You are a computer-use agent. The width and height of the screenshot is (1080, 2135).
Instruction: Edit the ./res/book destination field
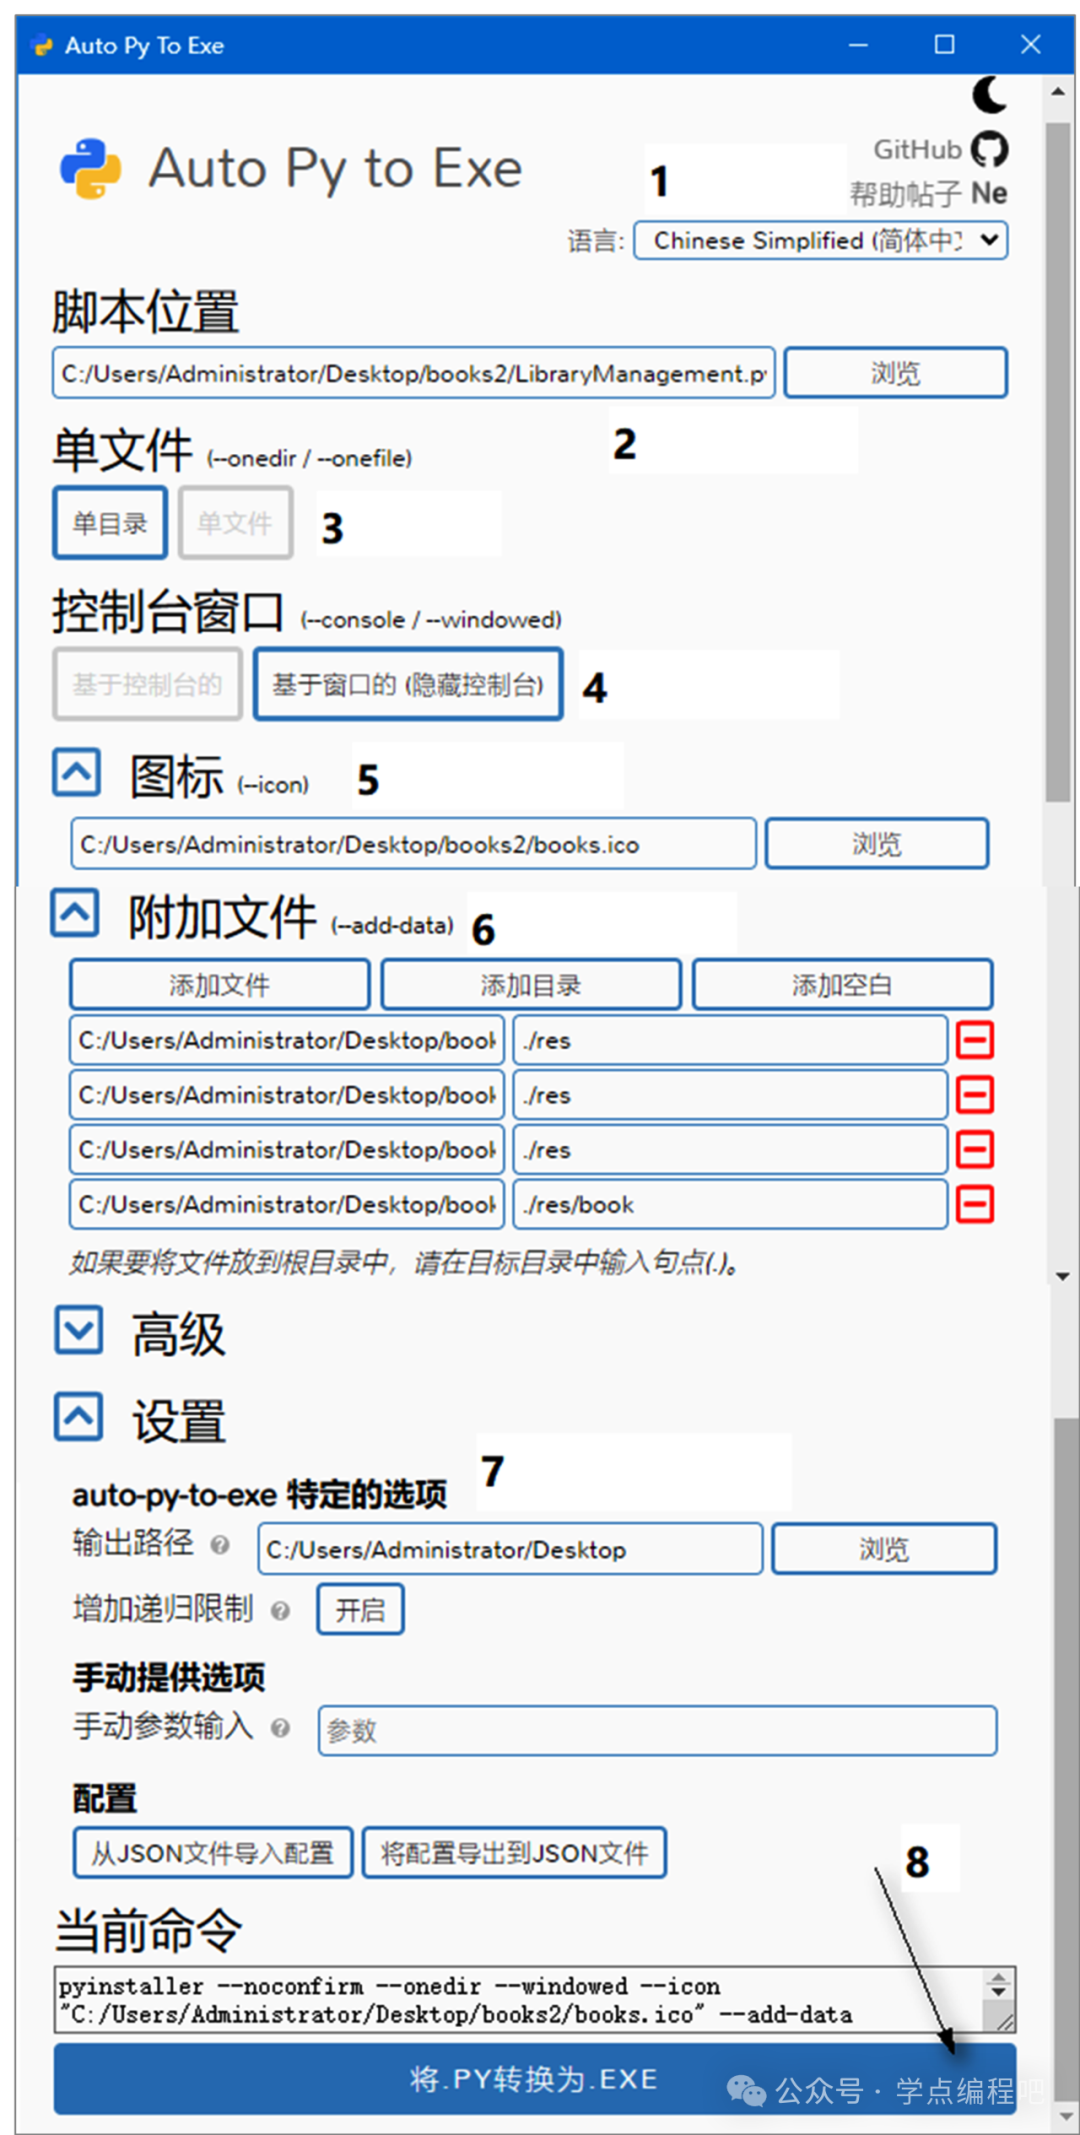tap(730, 1205)
